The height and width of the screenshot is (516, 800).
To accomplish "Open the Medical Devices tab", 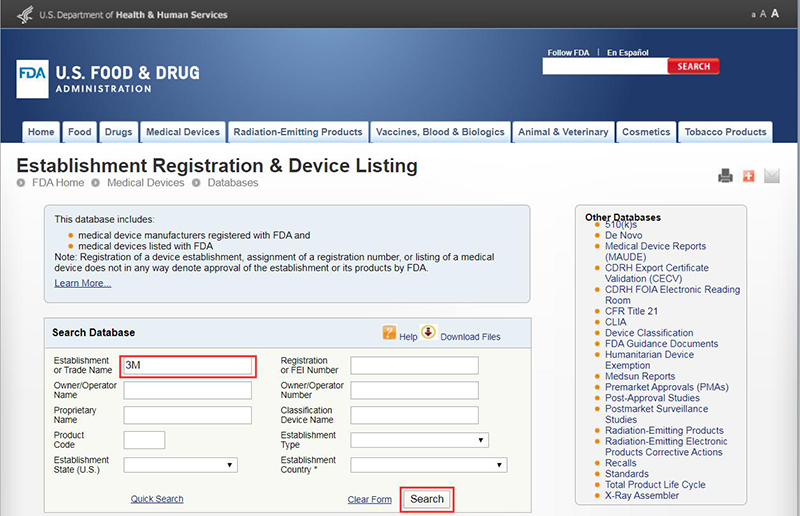I will pos(183,132).
